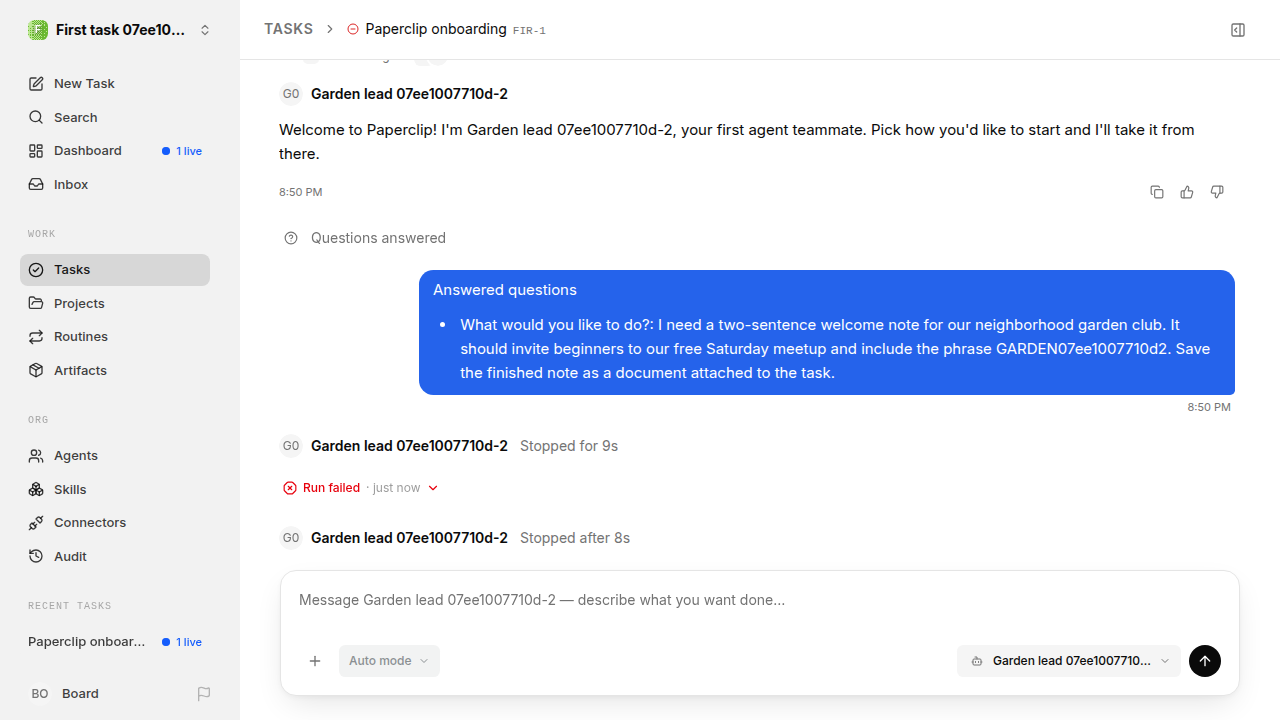Create a New Task from the sidebar
This screenshot has width=1280, height=720.
(x=115, y=83)
